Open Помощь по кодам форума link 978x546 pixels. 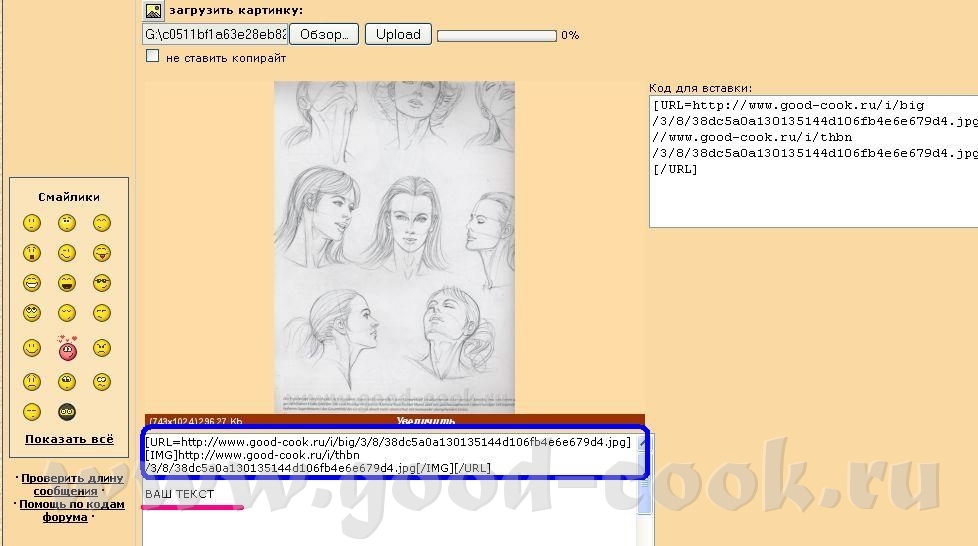coord(72,510)
